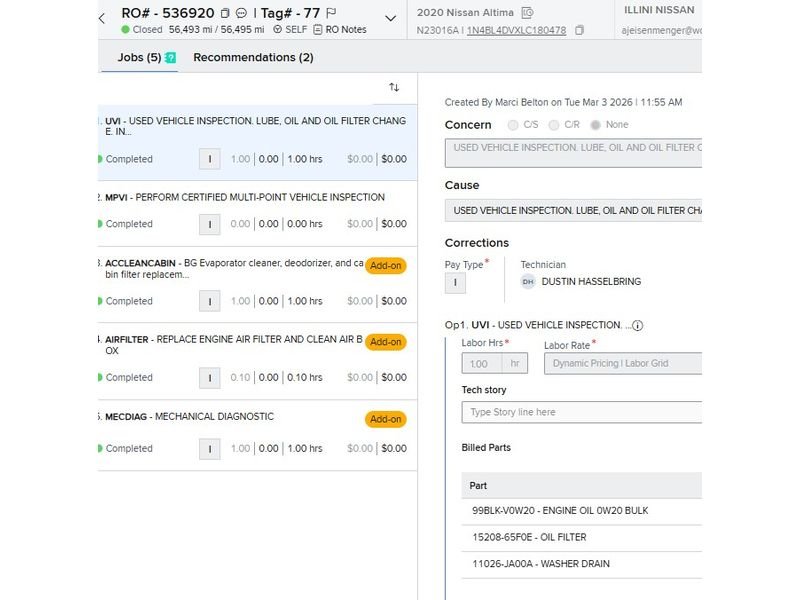Click the vehicle details icon beside Nissan Altima
The width and height of the screenshot is (800, 600).
coord(528,13)
